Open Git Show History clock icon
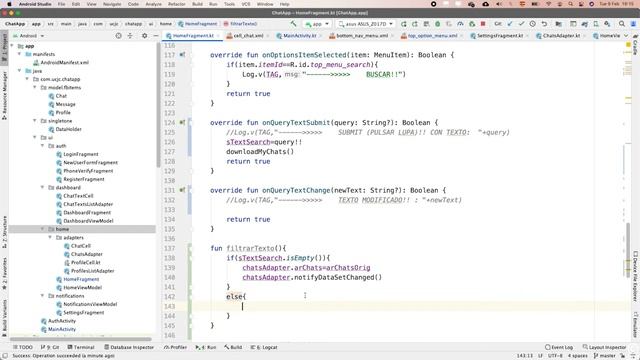The image size is (640, 360). [x=533, y=24]
